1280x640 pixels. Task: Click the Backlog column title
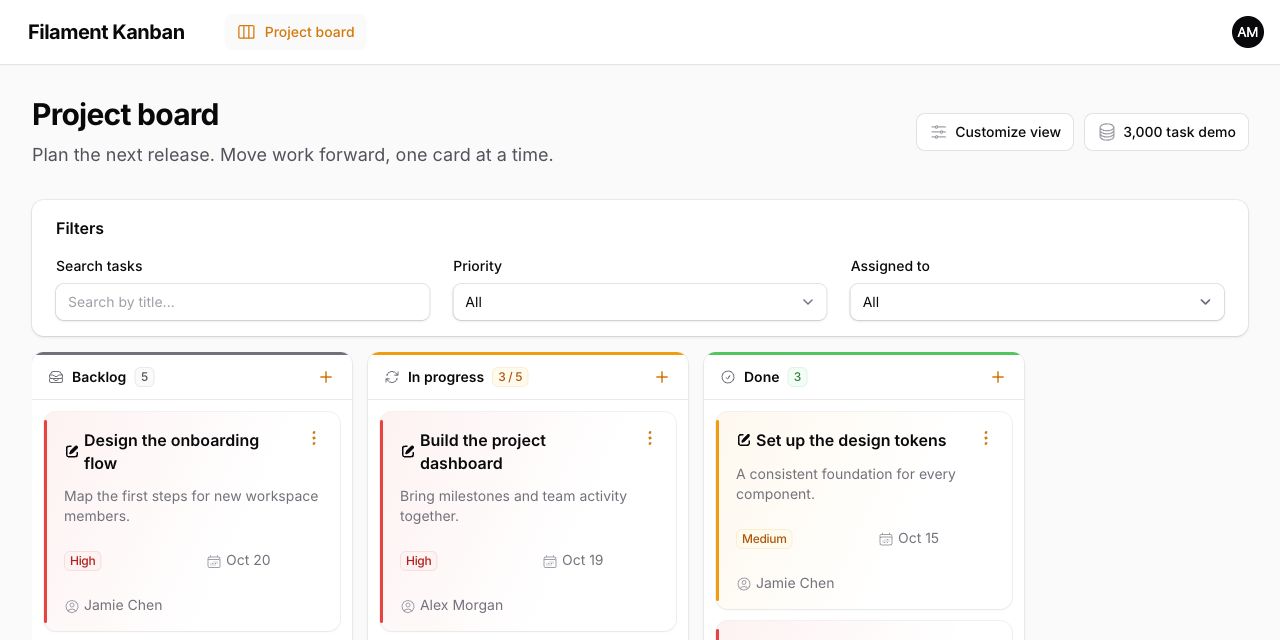click(99, 377)
